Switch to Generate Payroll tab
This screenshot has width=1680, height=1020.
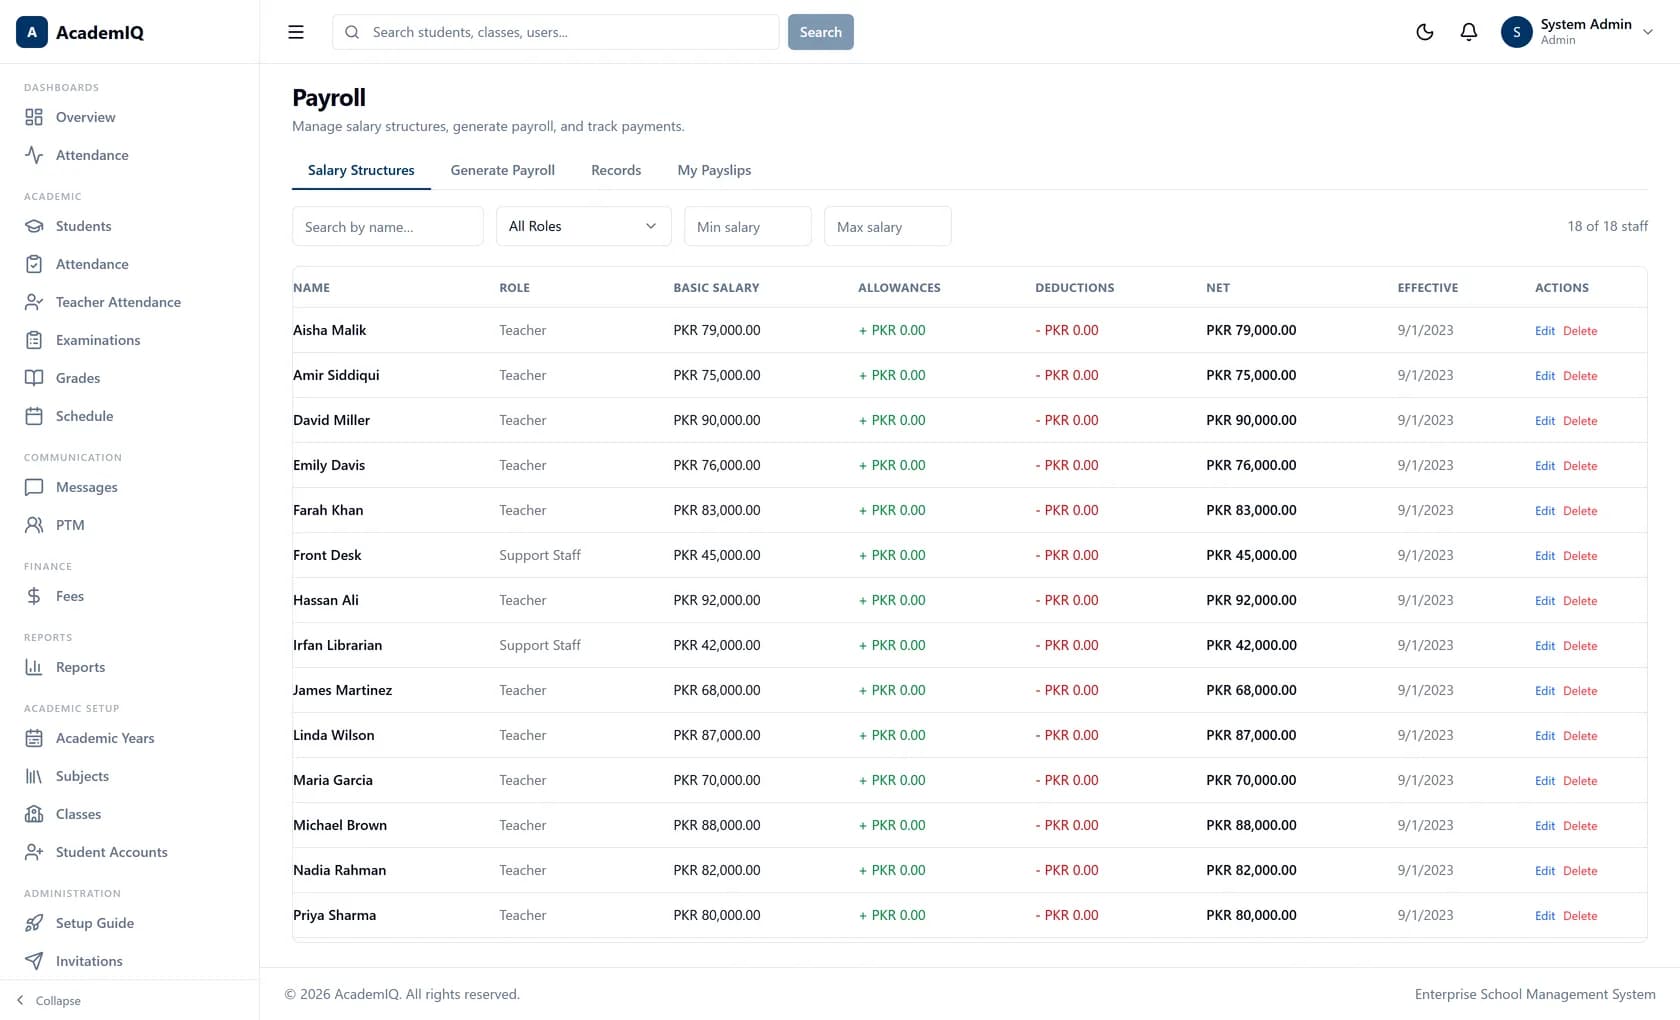502,170
